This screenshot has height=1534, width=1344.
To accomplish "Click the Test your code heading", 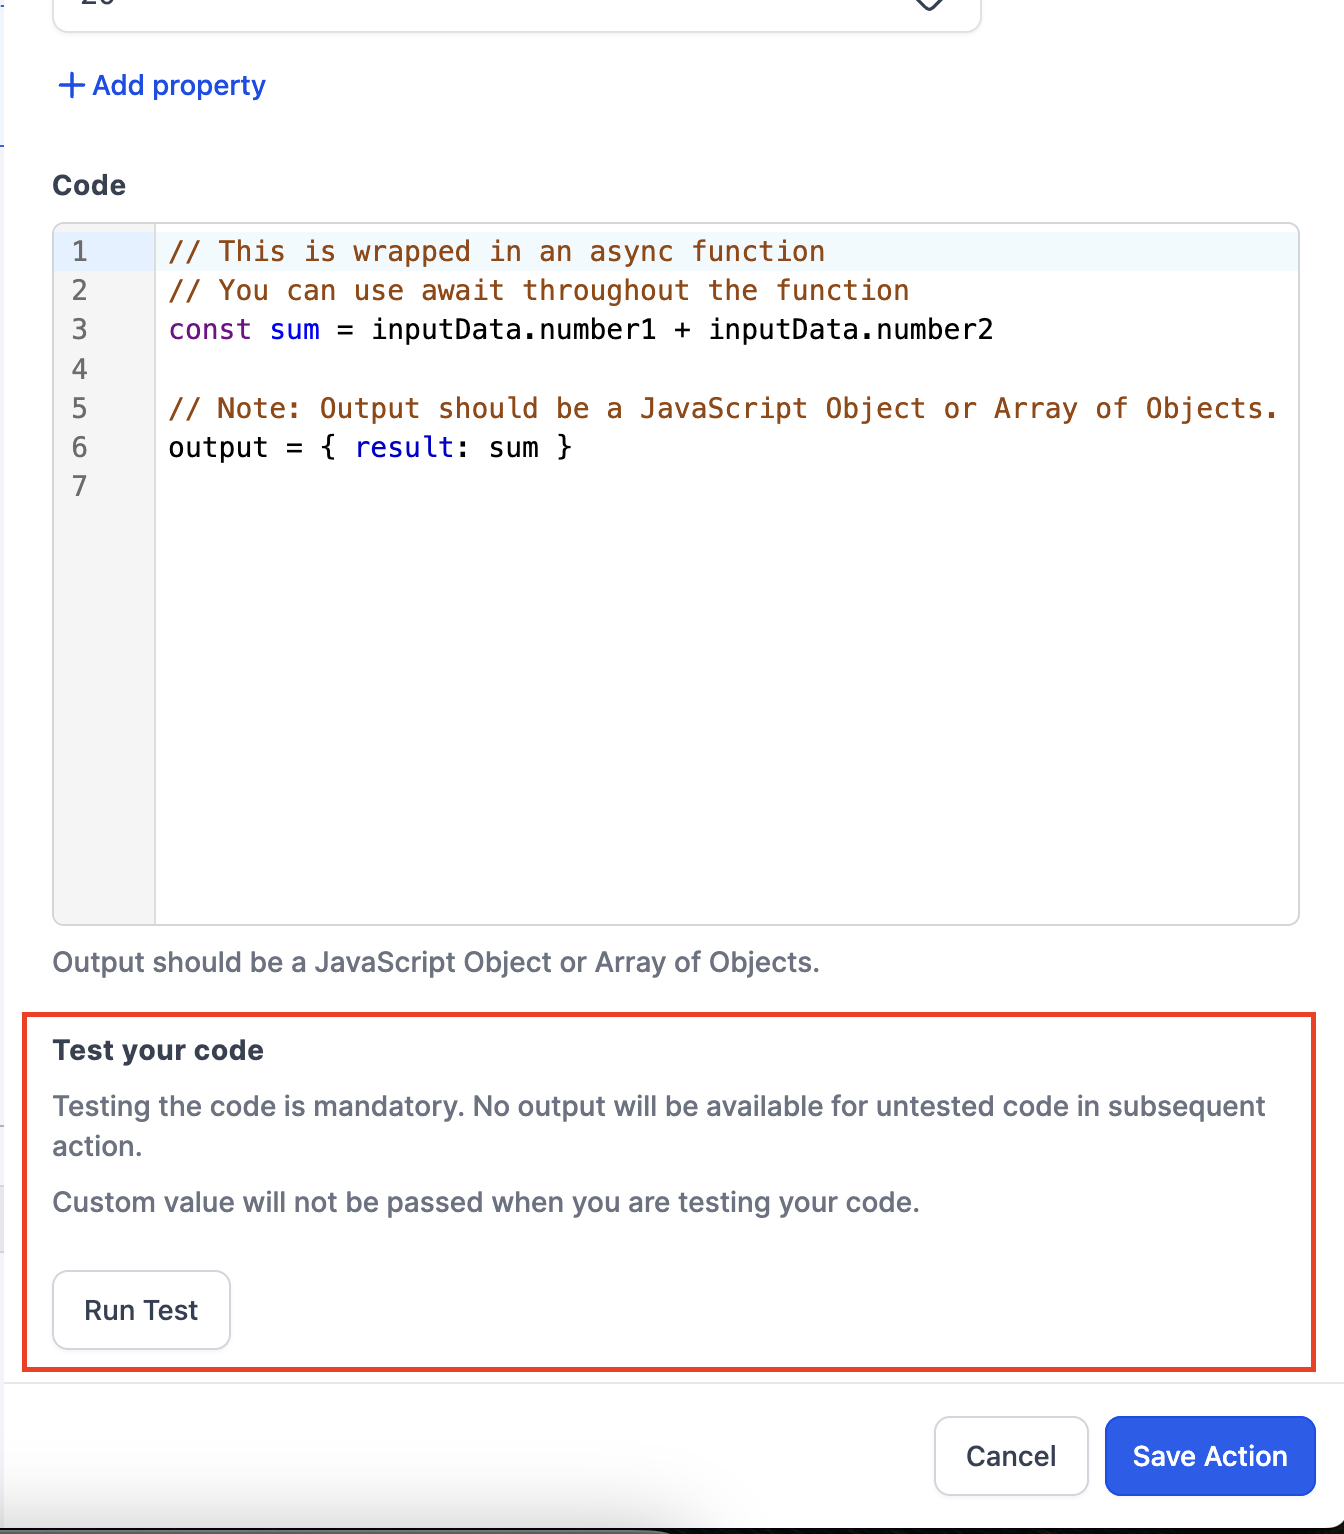I will tap(158, 1050).
